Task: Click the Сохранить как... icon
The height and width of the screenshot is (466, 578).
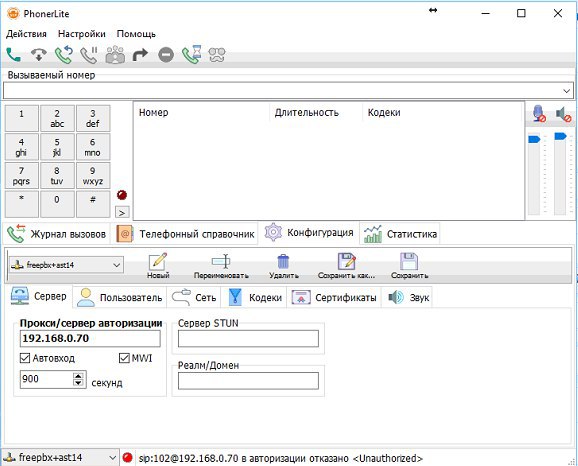Action: (347, 266)
